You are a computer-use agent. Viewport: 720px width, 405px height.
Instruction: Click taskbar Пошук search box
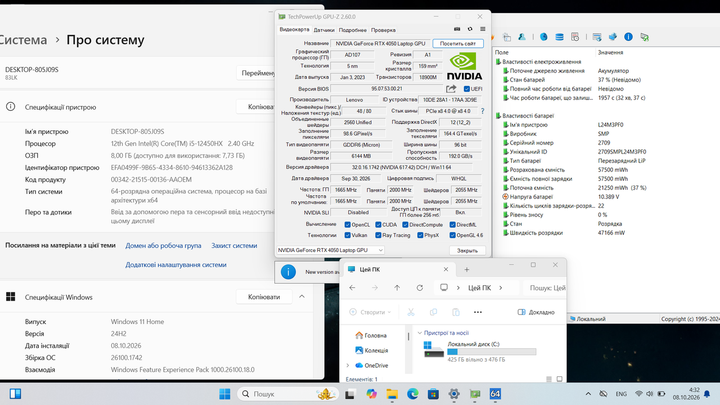[x=288, y=394]
